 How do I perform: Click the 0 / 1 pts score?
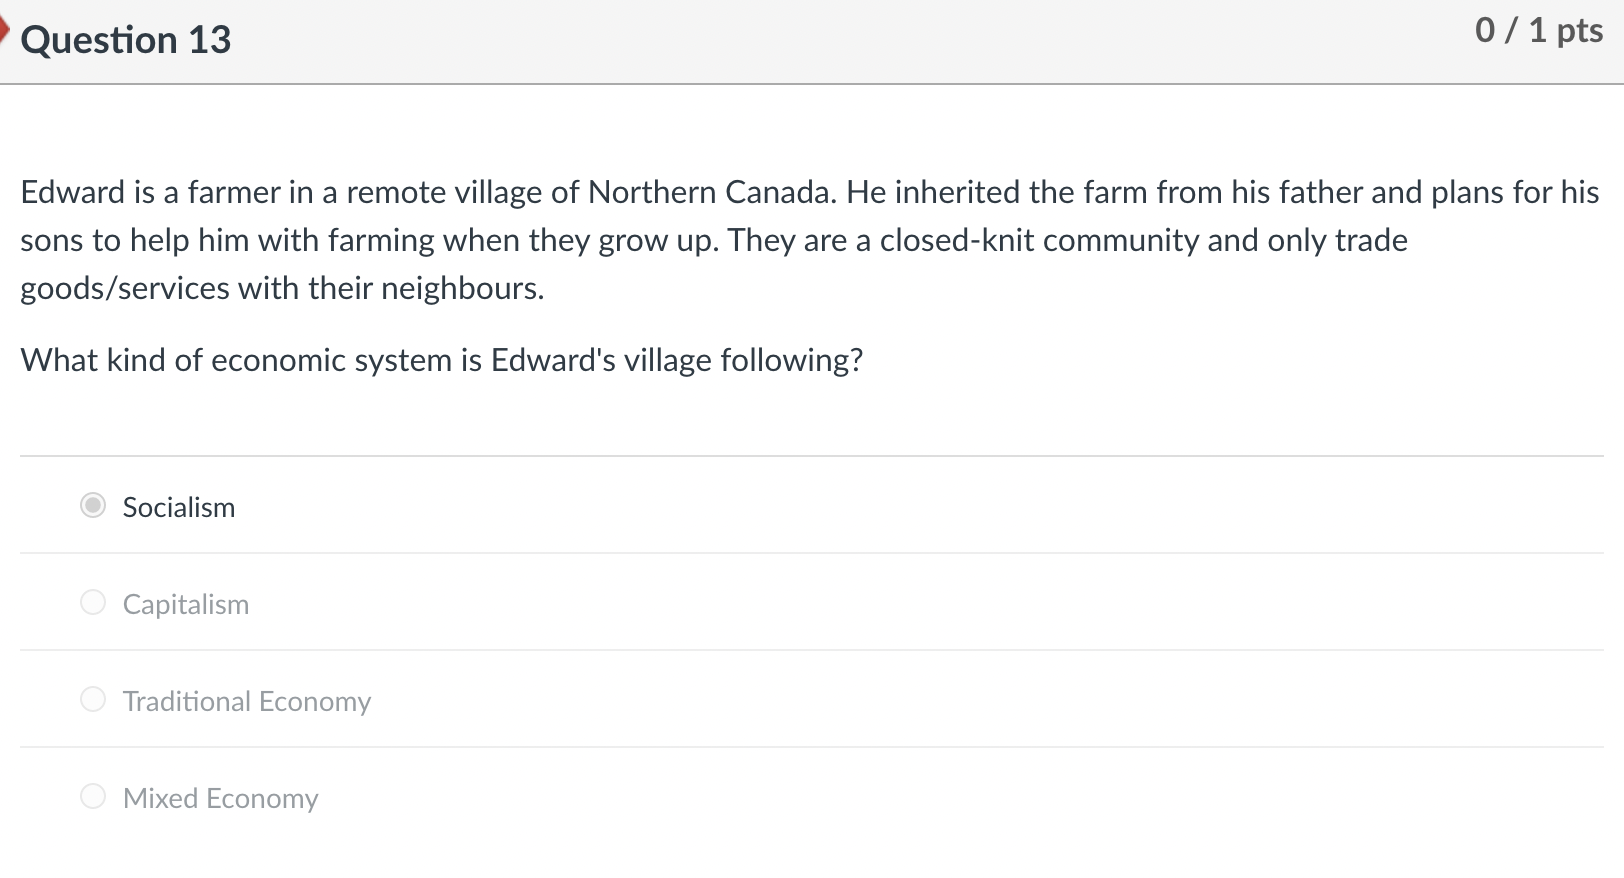pyautogui.click(x=1538, y=31)
